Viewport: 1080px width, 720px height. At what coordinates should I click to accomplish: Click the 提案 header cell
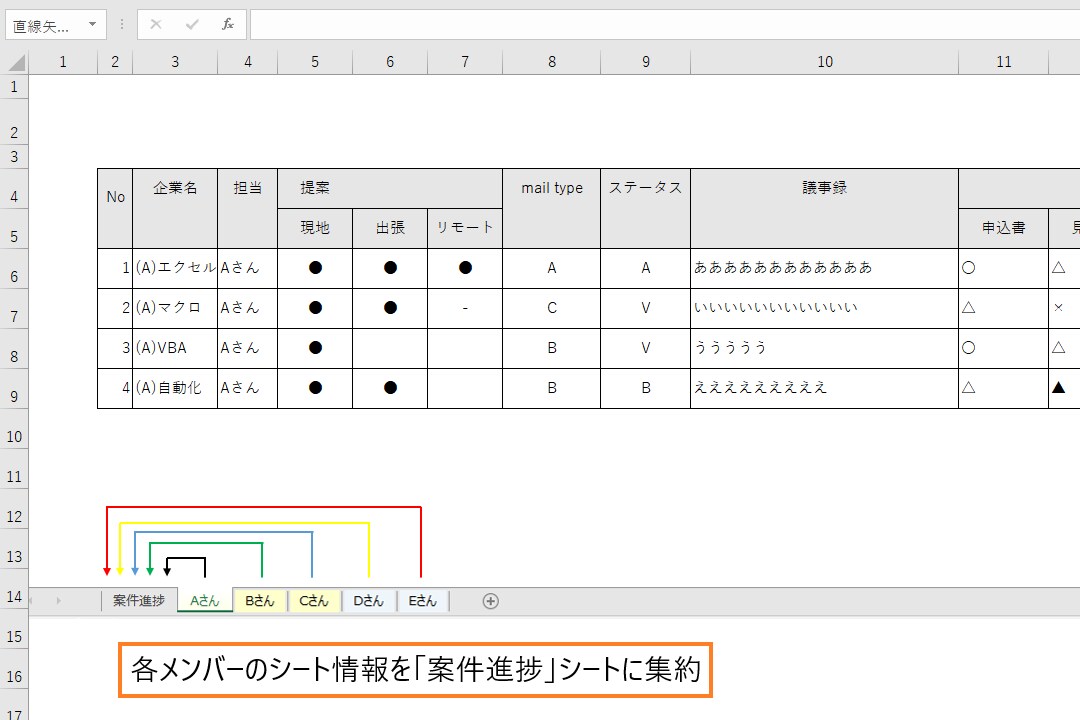point(390,188)
